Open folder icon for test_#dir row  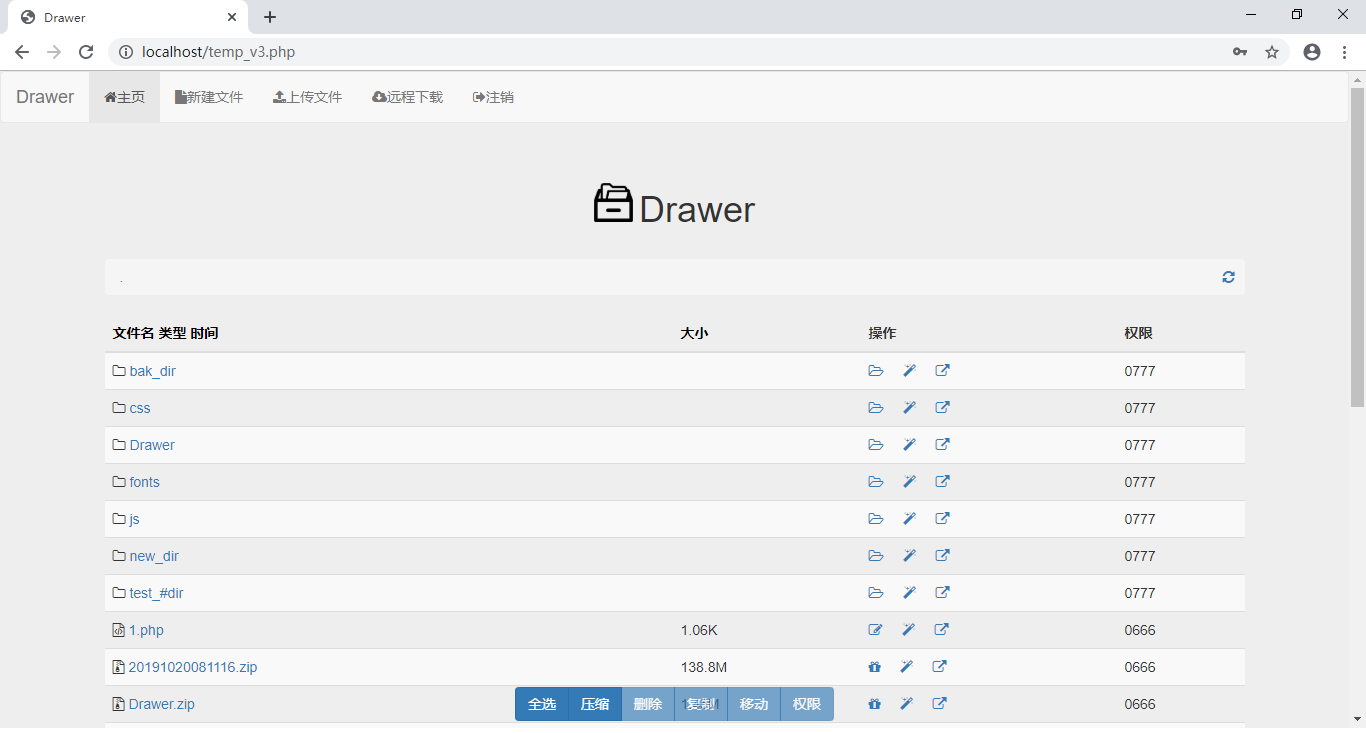[x=876, y=593]
